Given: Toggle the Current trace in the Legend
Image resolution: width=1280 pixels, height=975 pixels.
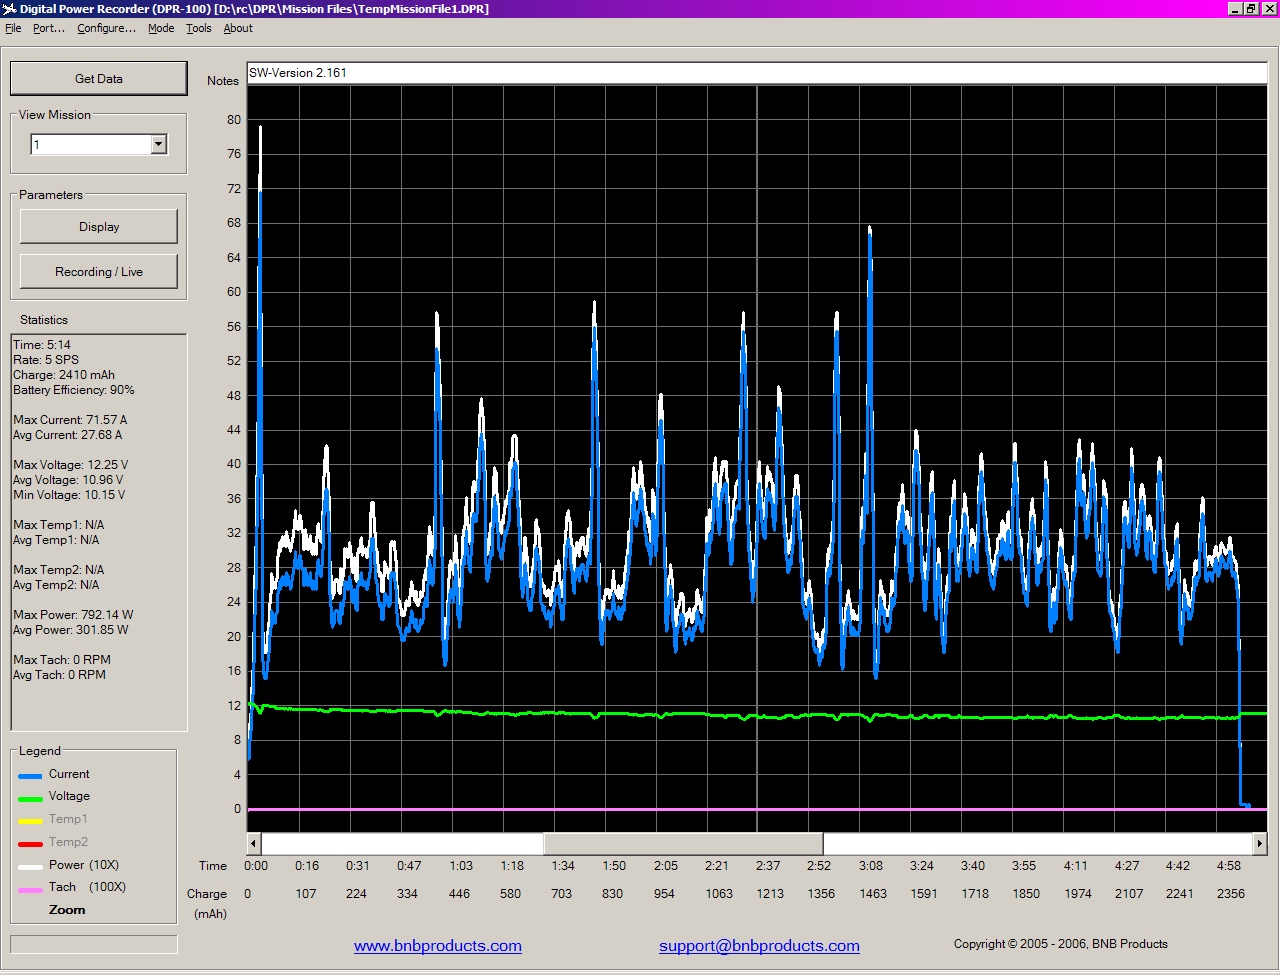Looking at the screenshot, I should click(x=67, y=774).
